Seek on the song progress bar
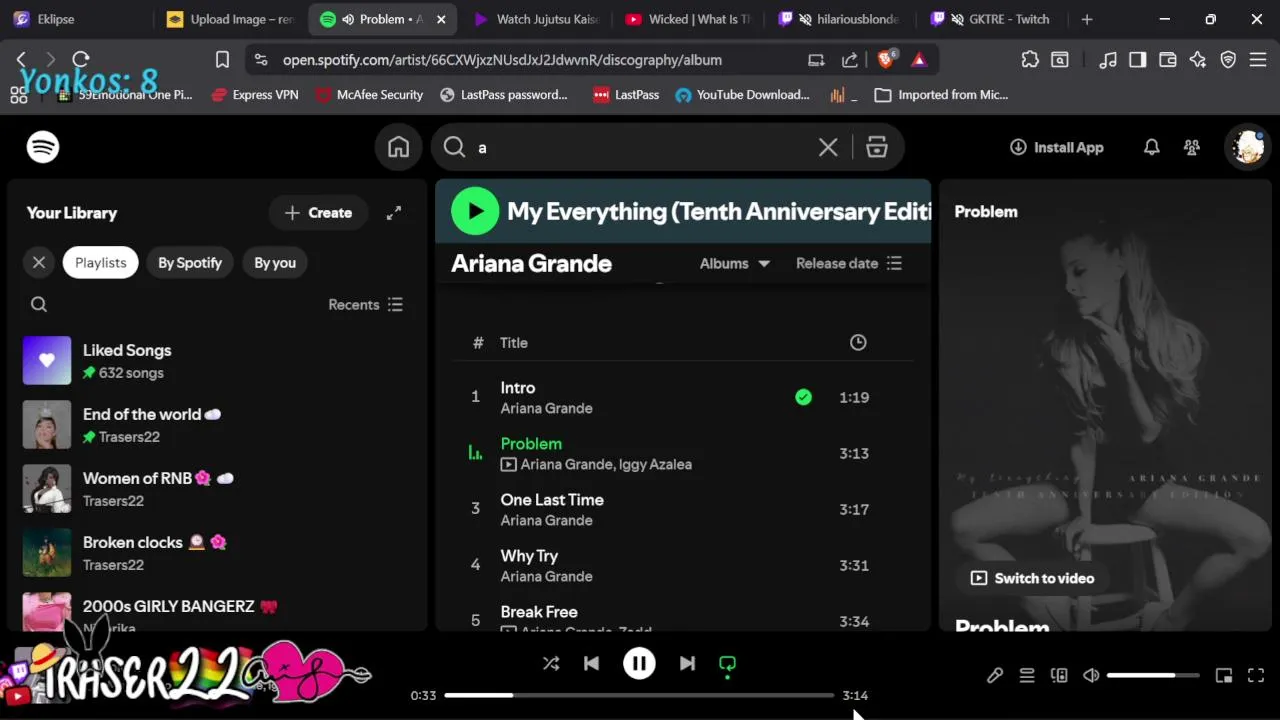The image size is (1280, 720). tap(639, 695)
